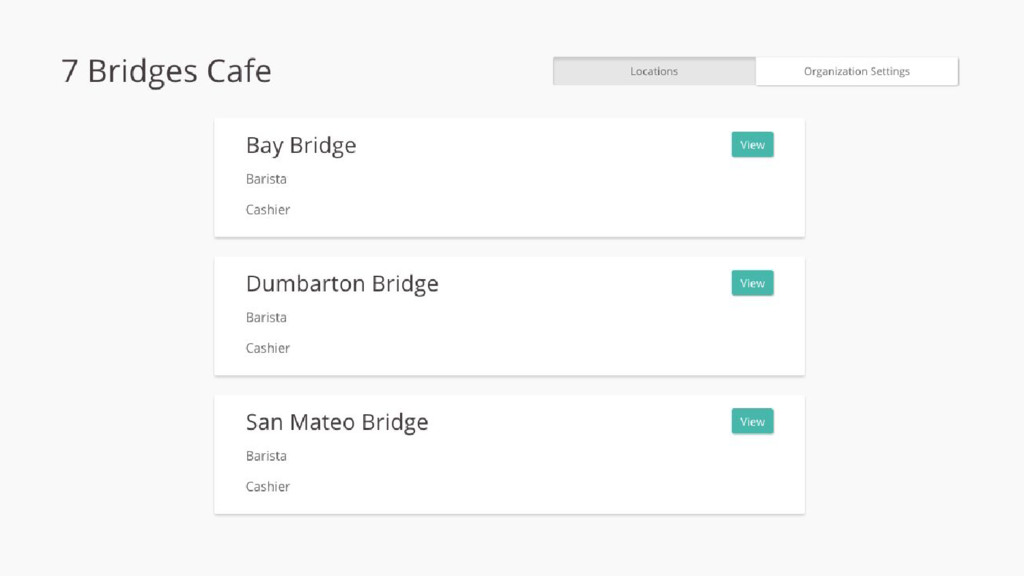Click the 7 Bridges Cafe title

(167, 72)
